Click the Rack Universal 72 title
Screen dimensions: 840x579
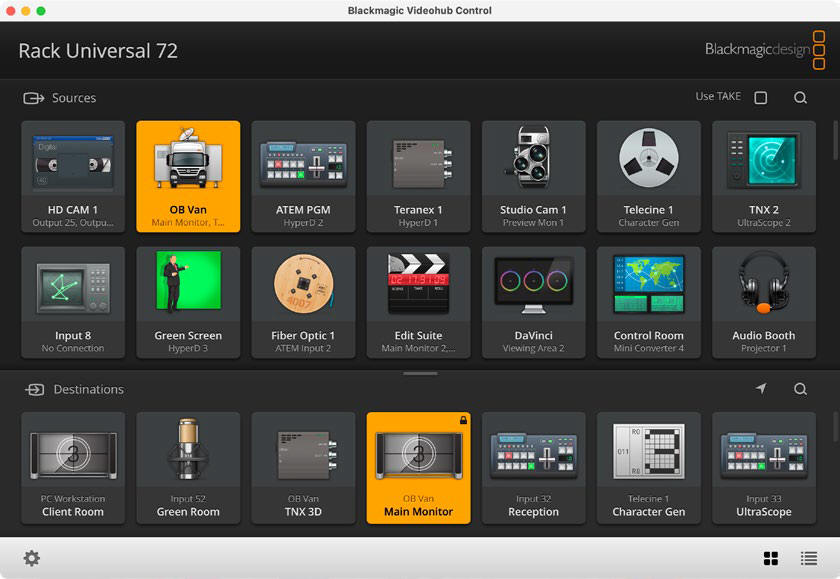coord(98,51)
